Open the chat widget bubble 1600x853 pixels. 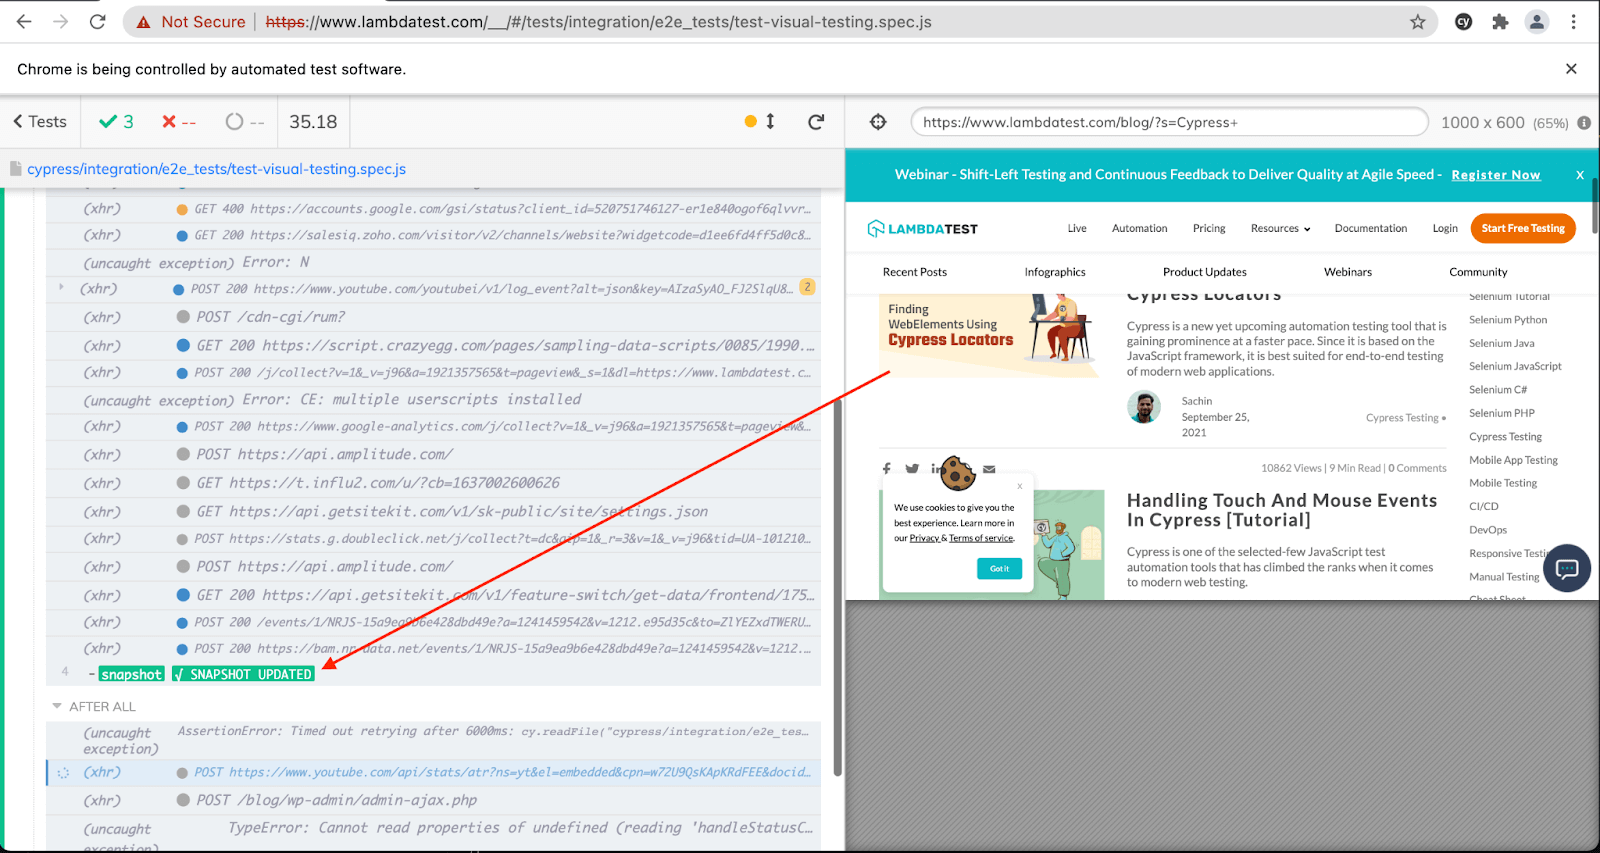pos(1567,568)
